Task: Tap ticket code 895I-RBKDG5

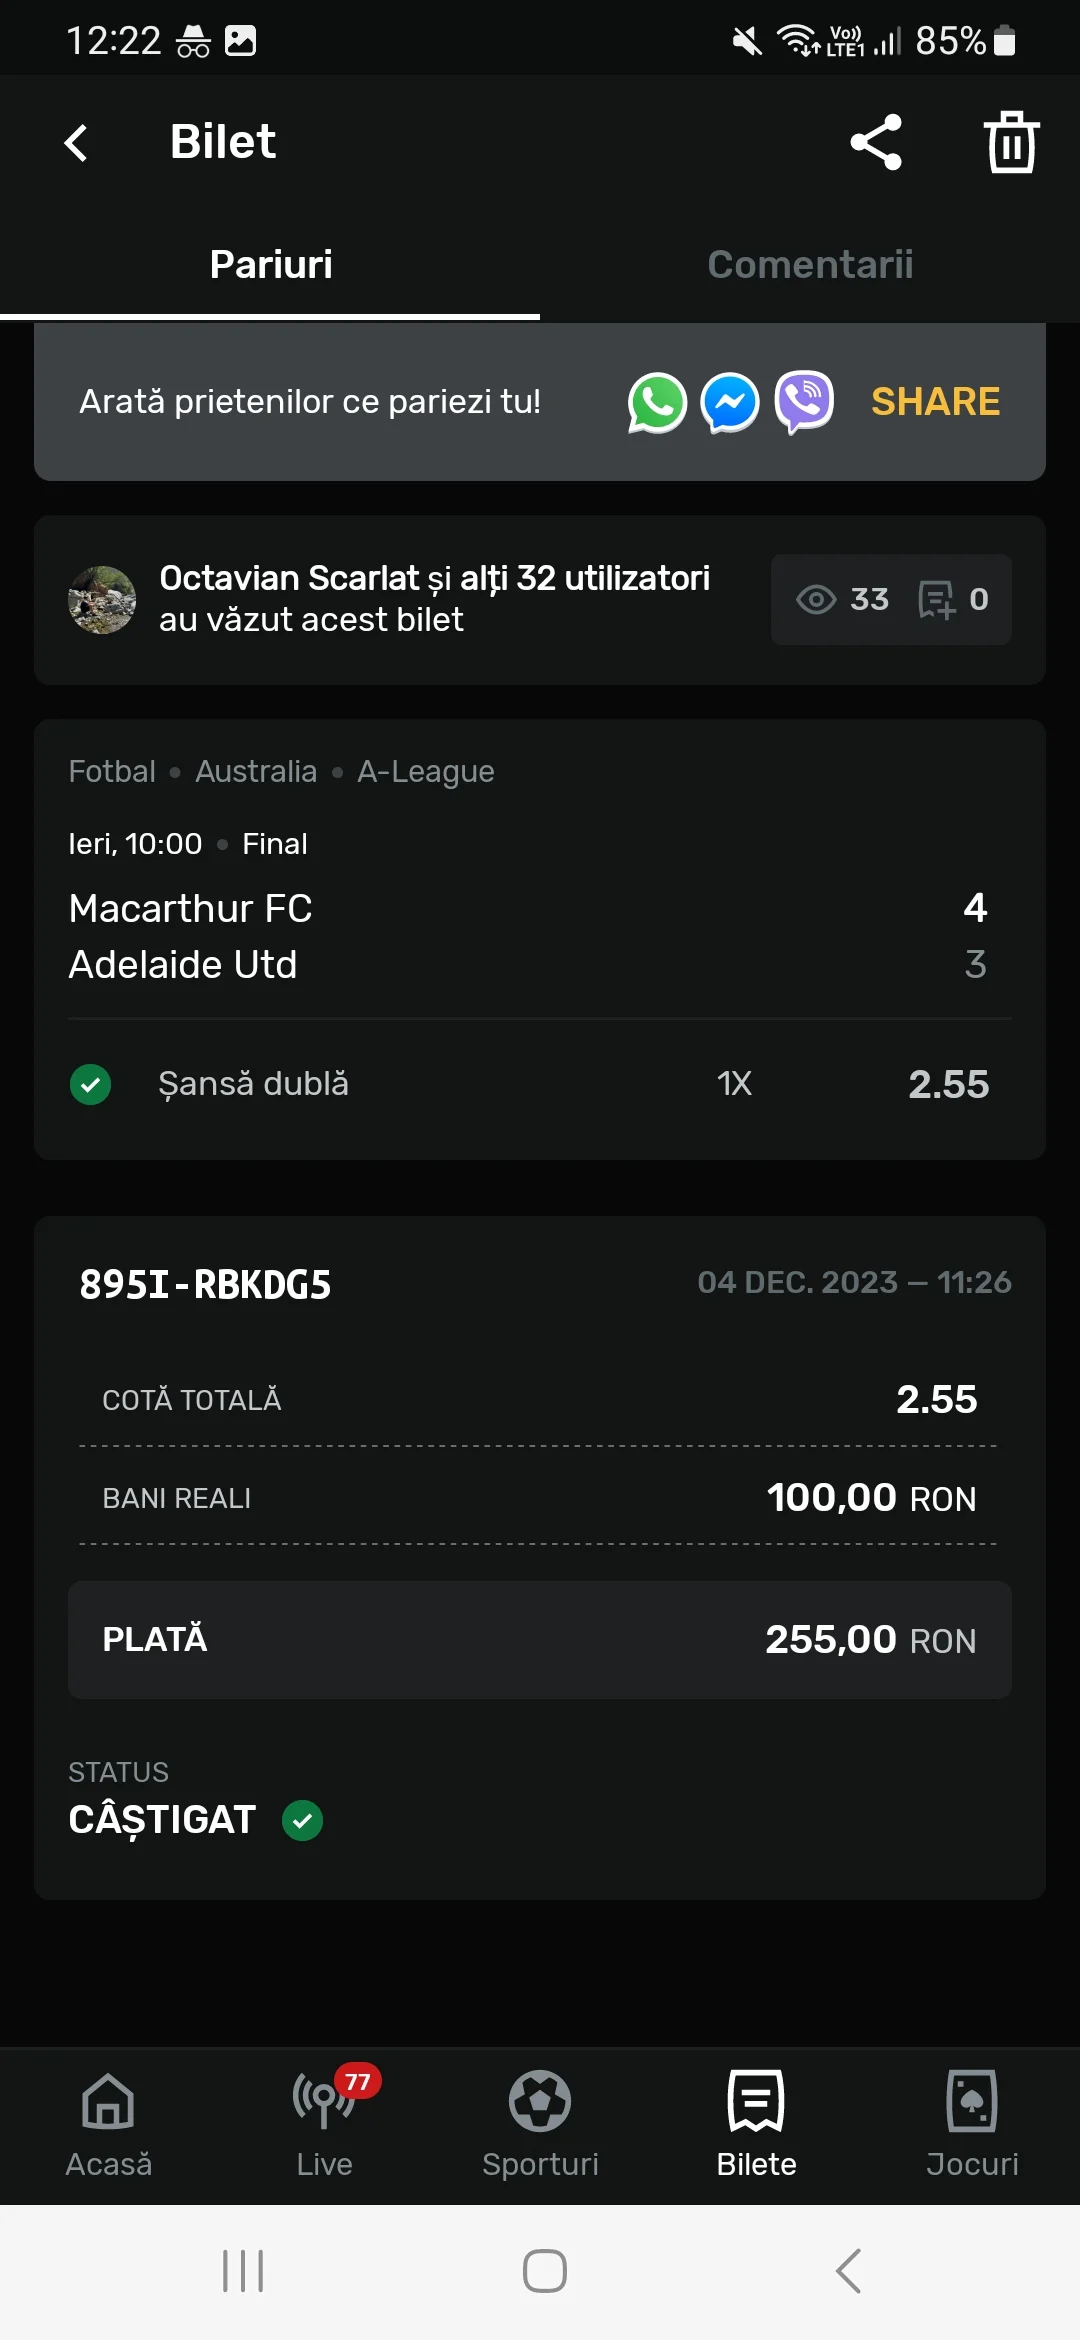Action: click(205, 1284)
